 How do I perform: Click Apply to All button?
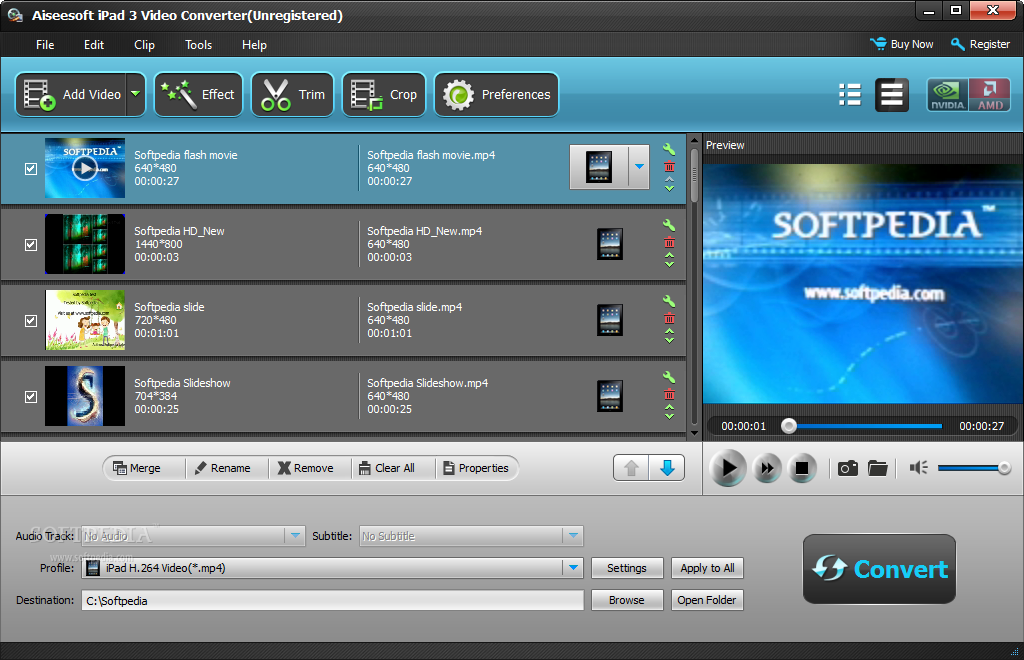pyautogui.click(x=707, y=568)
